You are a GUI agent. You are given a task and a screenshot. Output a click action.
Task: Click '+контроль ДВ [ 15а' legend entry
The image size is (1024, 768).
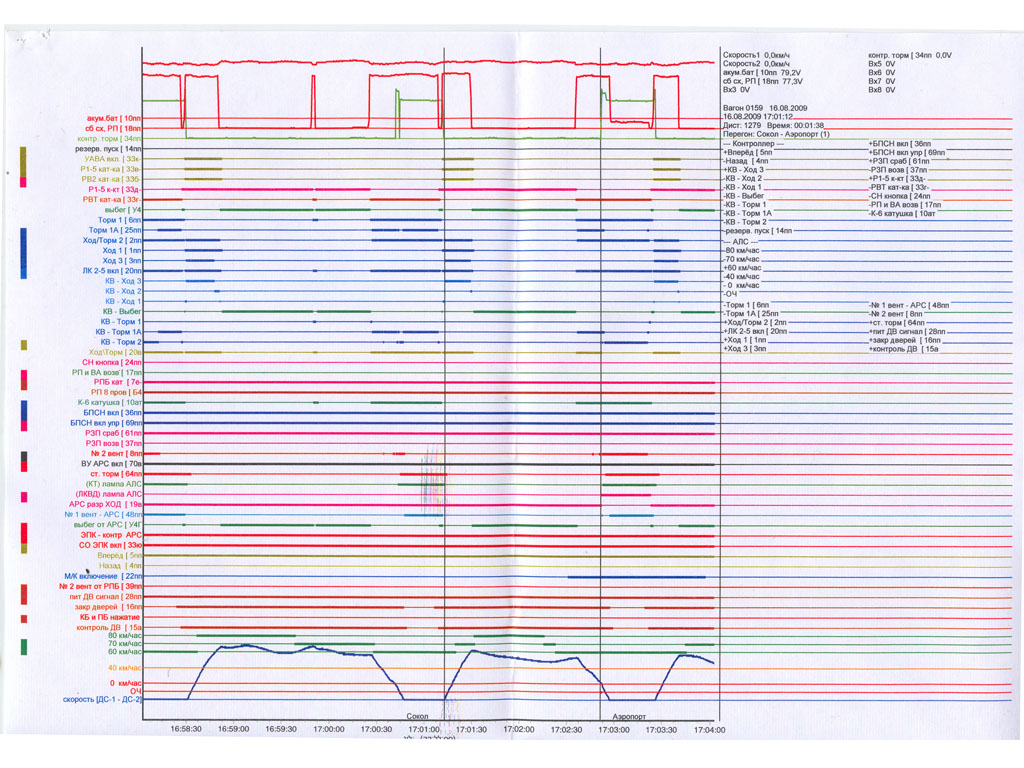[904, 349]
